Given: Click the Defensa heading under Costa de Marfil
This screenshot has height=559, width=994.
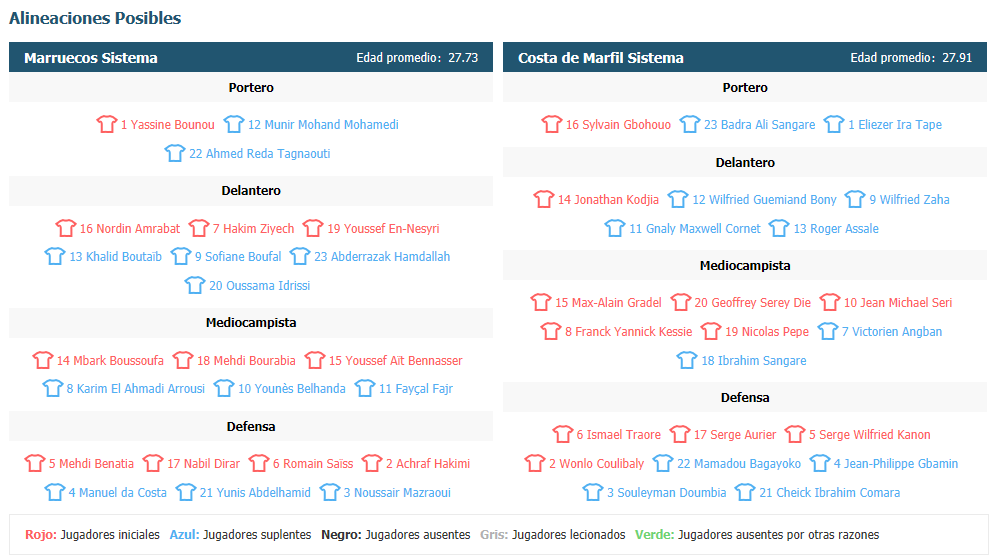Looking at the screenshot, I should point(745,397).
